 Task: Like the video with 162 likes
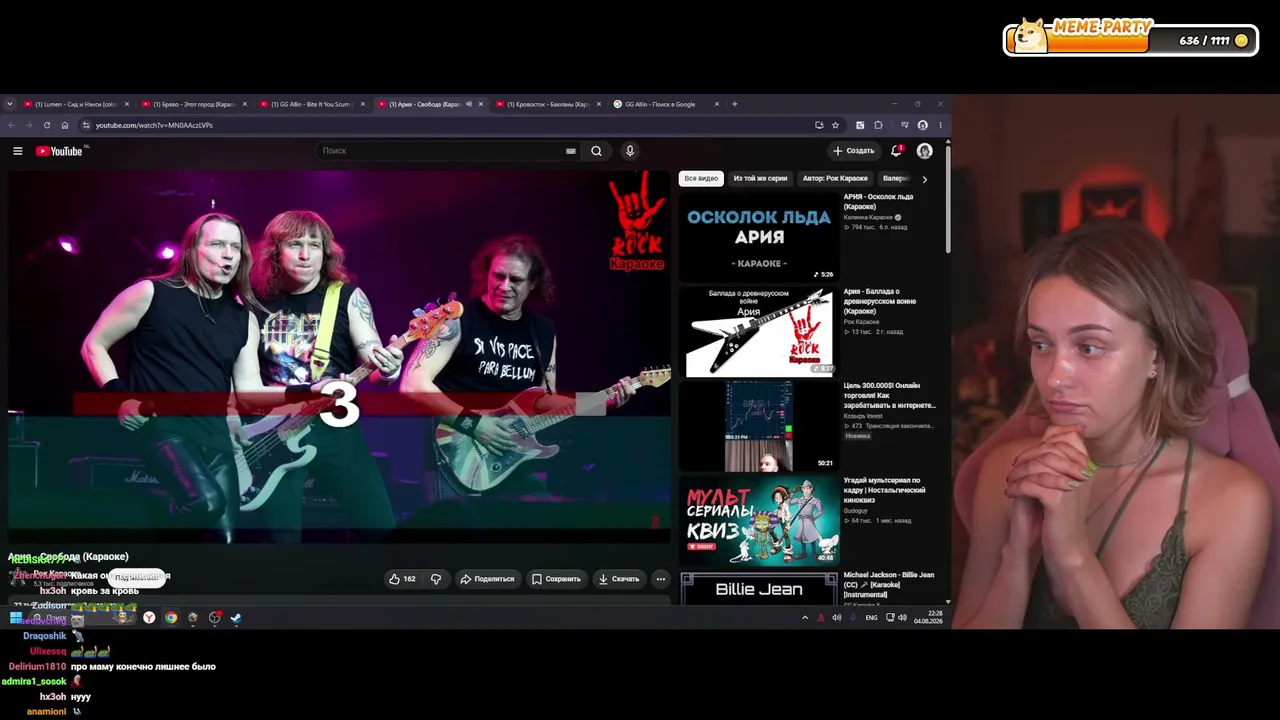[403, 579]
